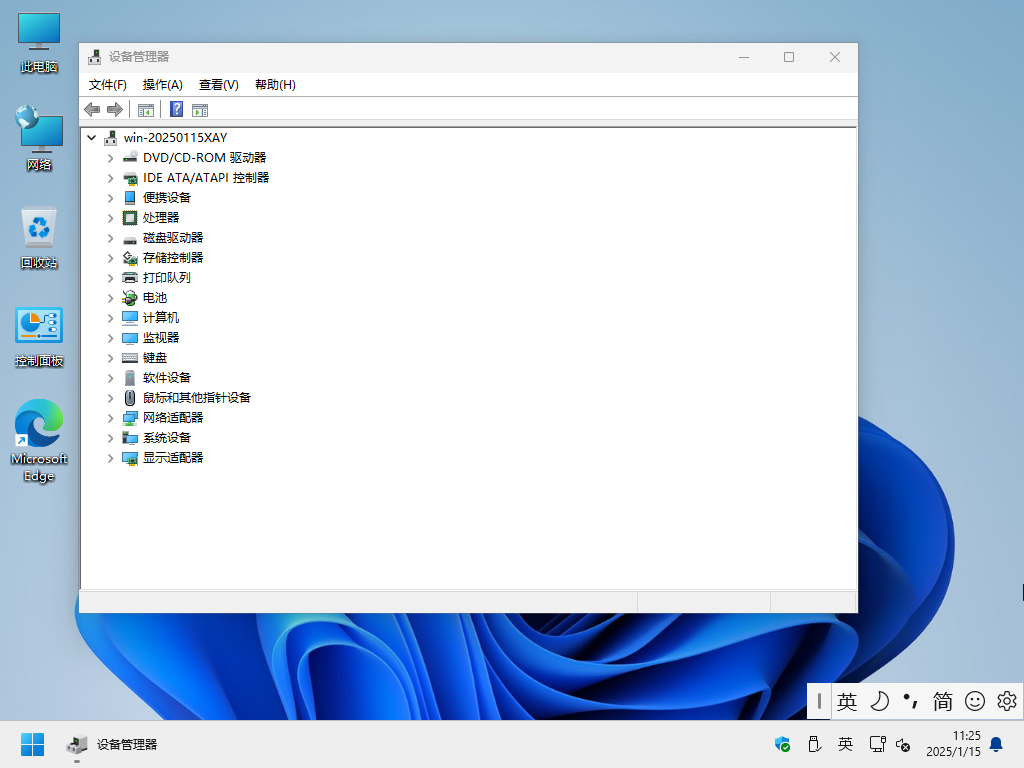Open IME settings gear icon

pos(1006,701)
